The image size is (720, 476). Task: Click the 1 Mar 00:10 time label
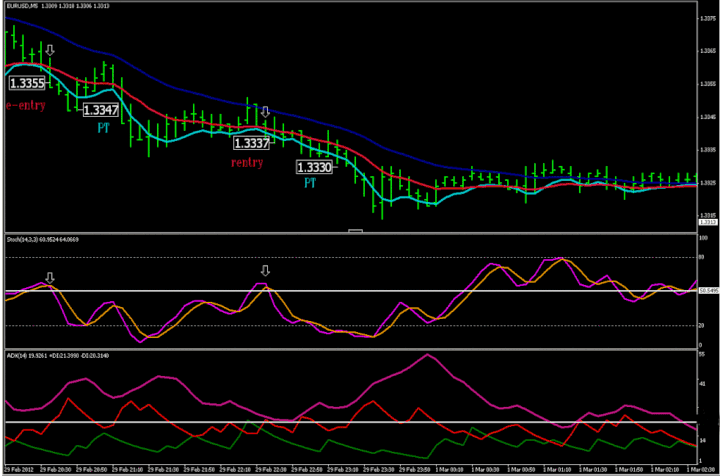point(449,470)
